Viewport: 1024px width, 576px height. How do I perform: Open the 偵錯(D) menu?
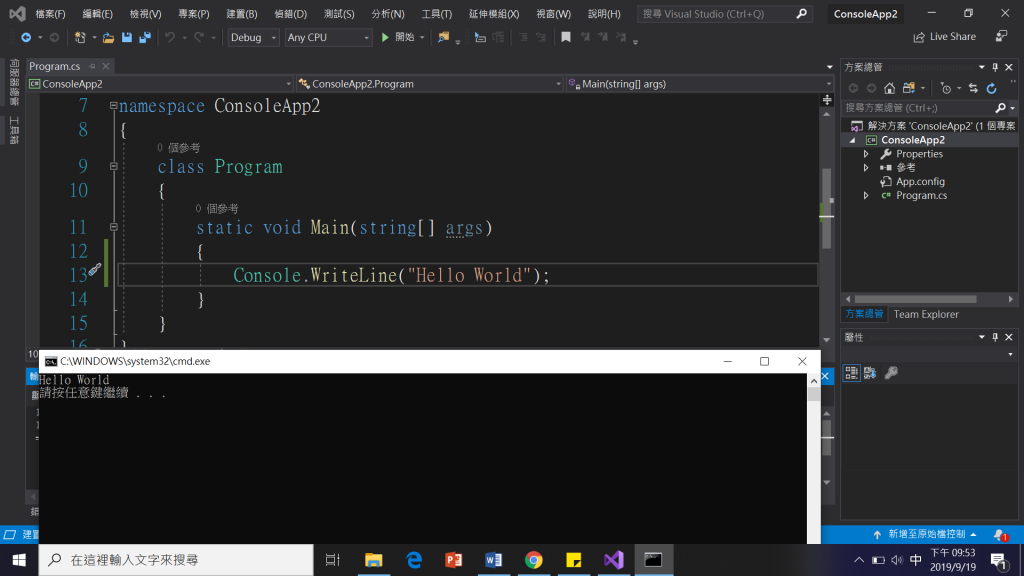pyautogui.click(x=291, y=14)
